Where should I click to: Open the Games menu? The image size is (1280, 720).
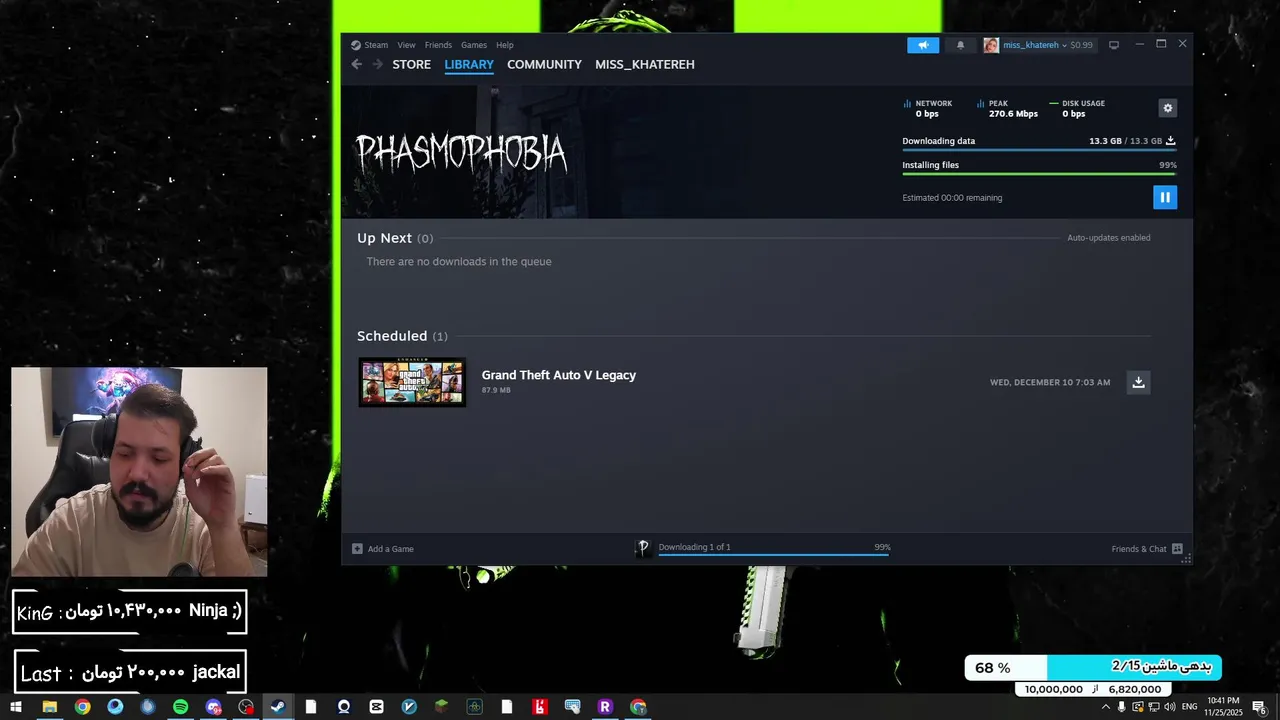474,45
